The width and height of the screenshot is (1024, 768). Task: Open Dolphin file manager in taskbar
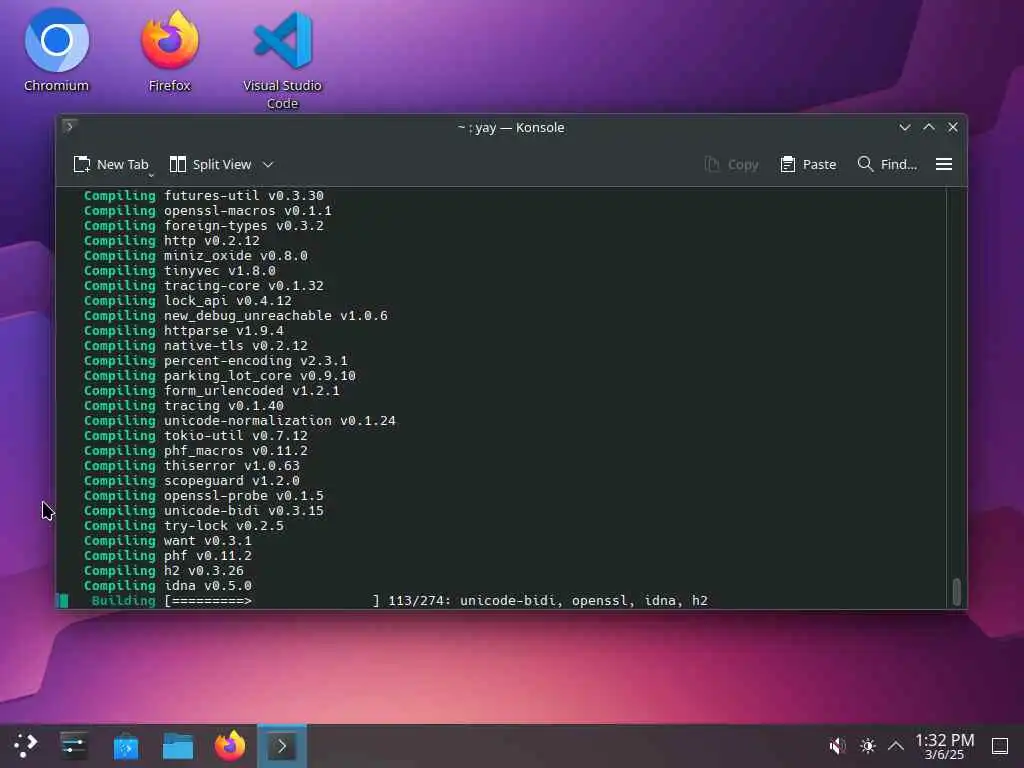[178, 746]
